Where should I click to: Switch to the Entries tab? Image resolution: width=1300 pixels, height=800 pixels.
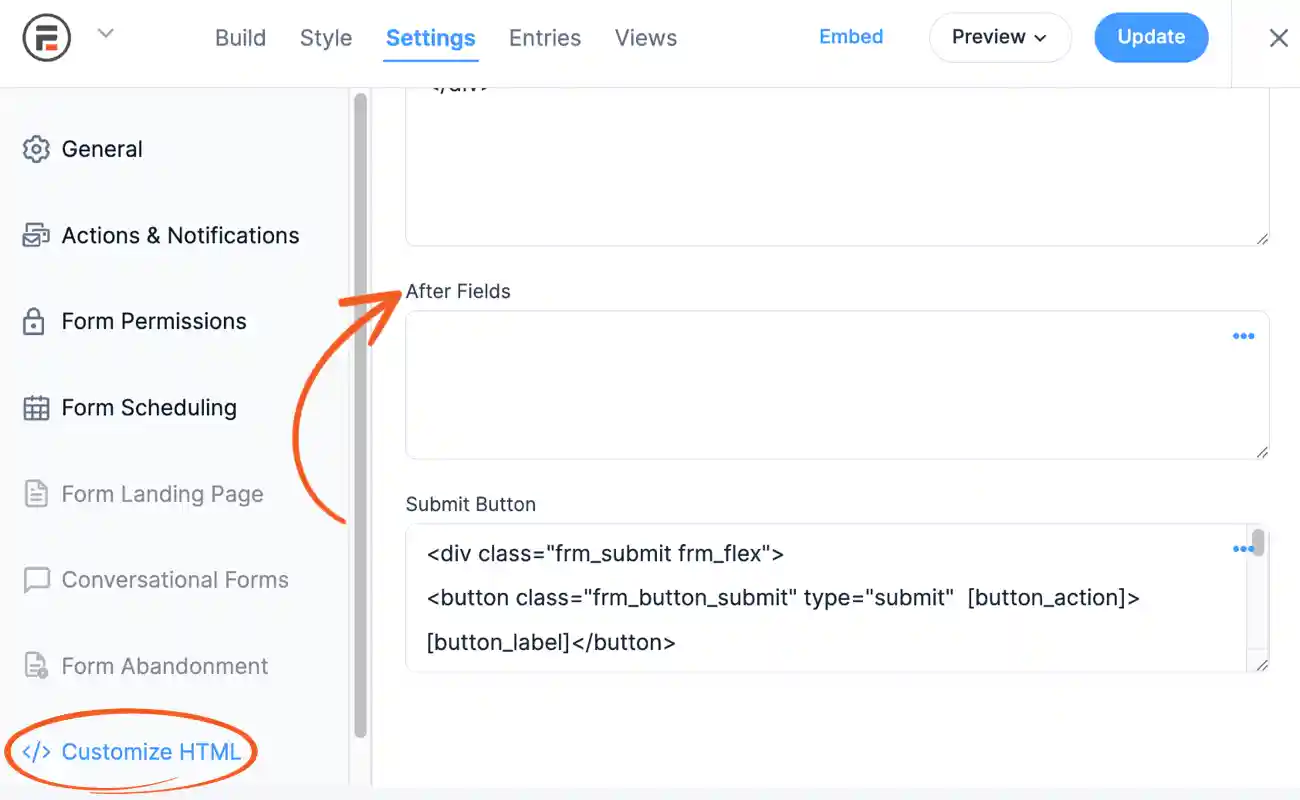pyautogui.click(x=544, y=37)
